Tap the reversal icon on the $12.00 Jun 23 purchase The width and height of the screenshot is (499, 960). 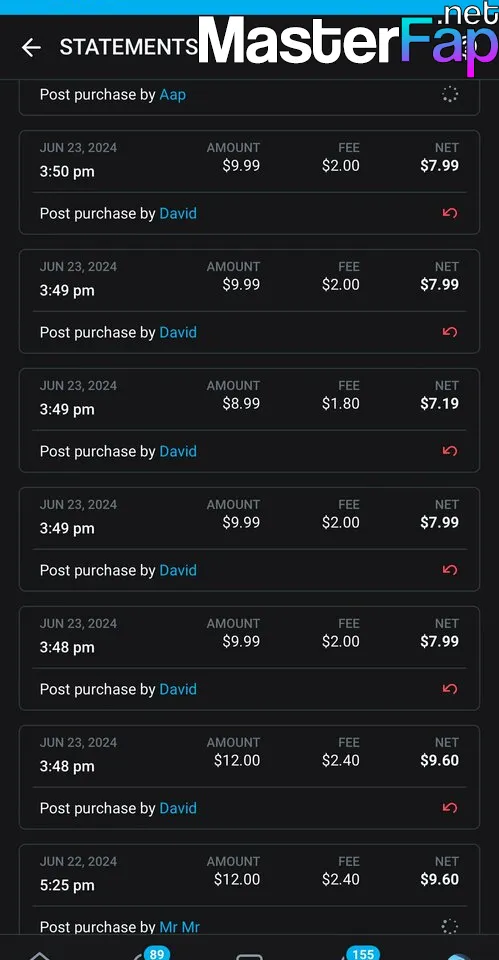449,808
